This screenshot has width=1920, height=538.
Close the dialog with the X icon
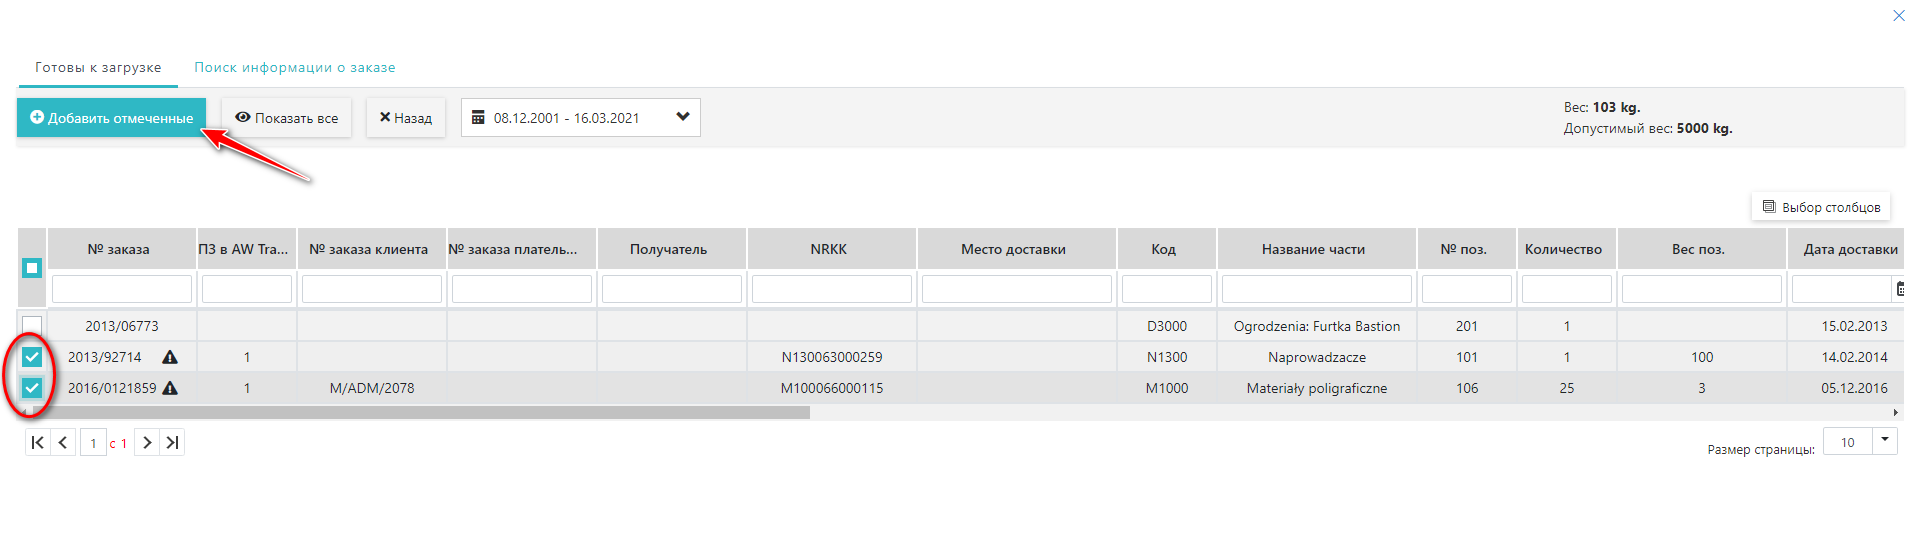(1898, 15)
